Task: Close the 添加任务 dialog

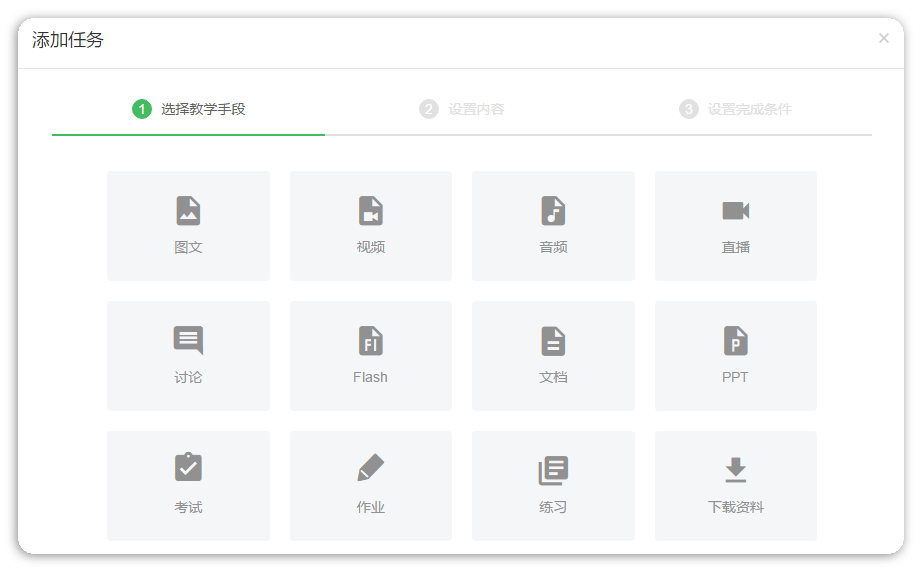Action: 883,39
